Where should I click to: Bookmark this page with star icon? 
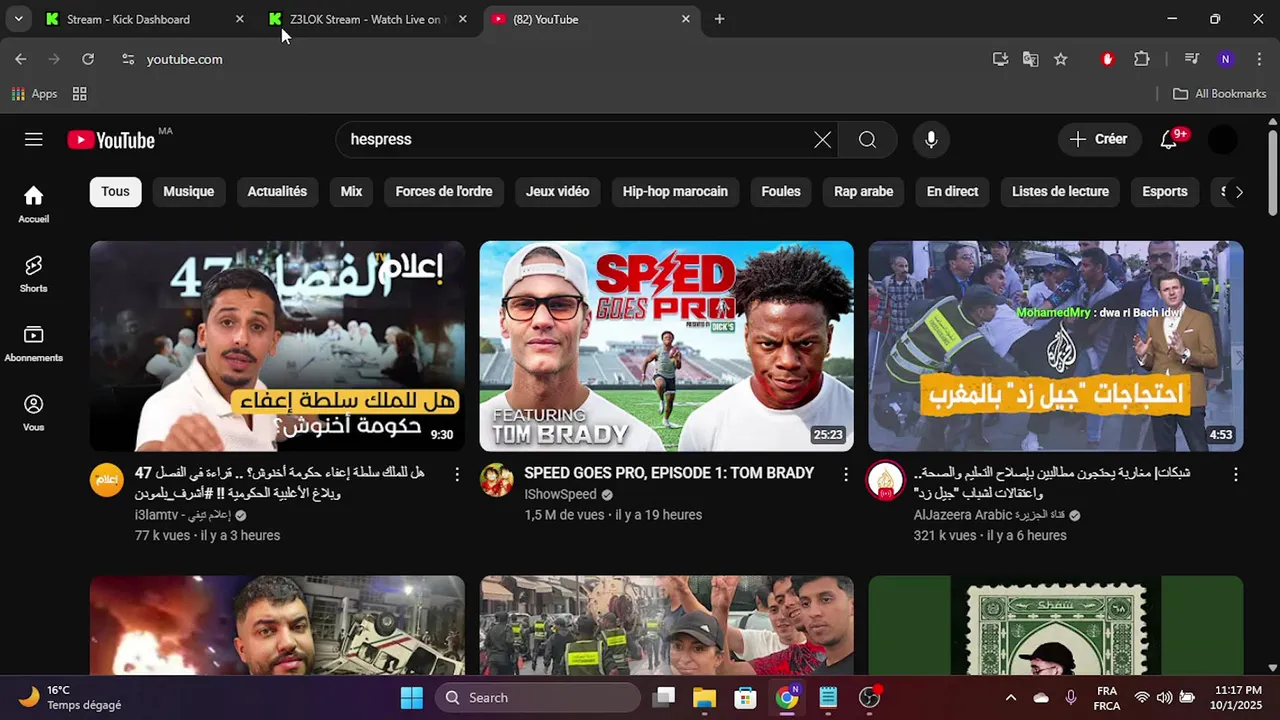1061,59
